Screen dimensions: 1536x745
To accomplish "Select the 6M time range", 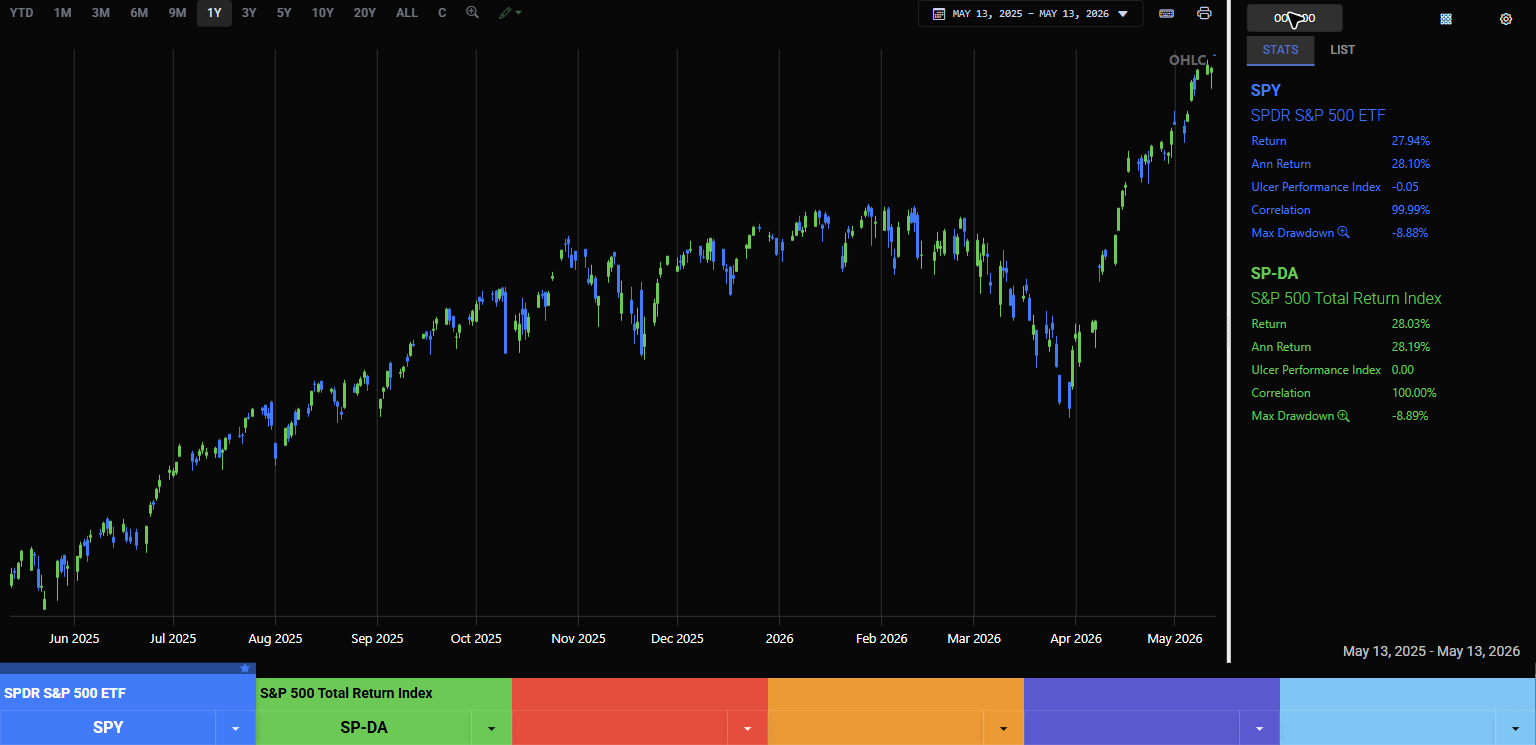I will tap(139, 13).
